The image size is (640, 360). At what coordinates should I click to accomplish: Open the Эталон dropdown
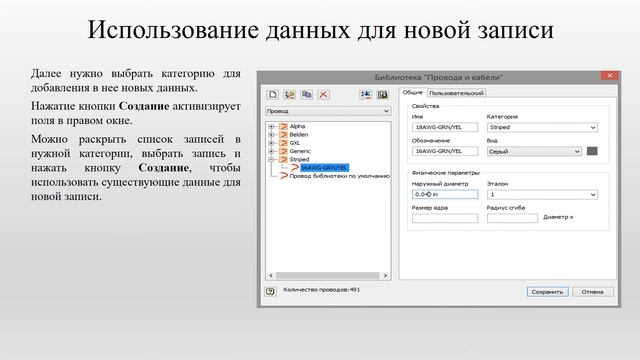coord(542,195)
